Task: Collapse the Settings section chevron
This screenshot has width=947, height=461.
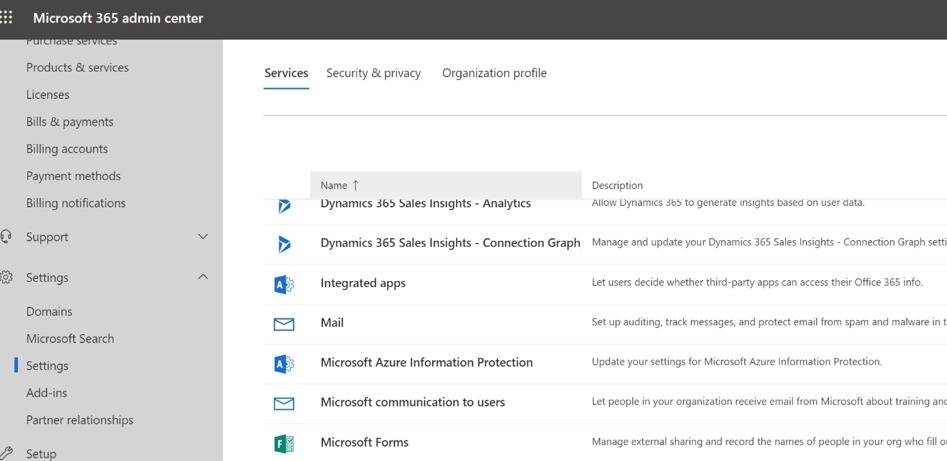Action: click(x=203, y=277)
